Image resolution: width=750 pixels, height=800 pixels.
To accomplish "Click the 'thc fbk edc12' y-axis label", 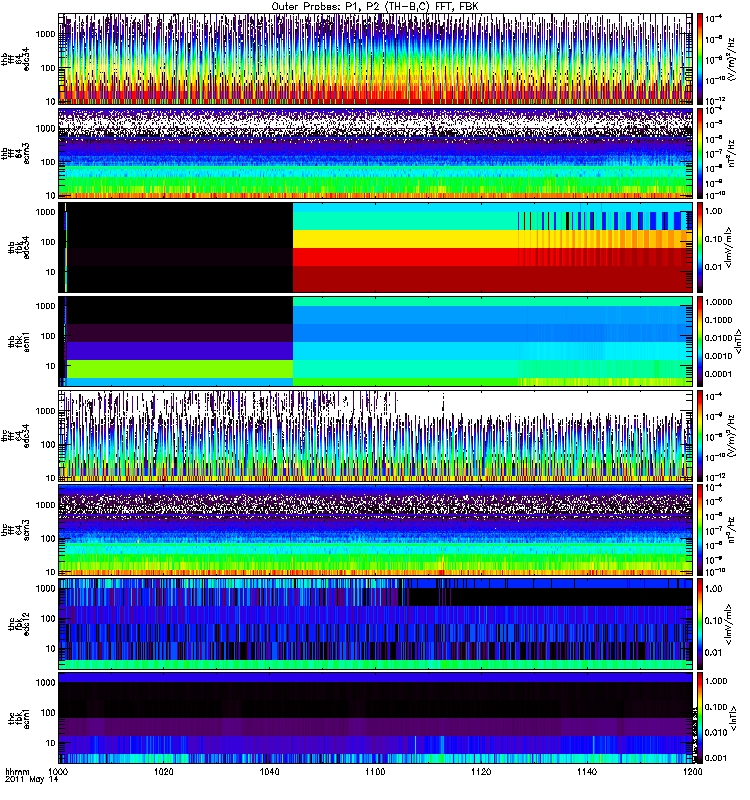I will pyautogui.click(x=16, y=623).
